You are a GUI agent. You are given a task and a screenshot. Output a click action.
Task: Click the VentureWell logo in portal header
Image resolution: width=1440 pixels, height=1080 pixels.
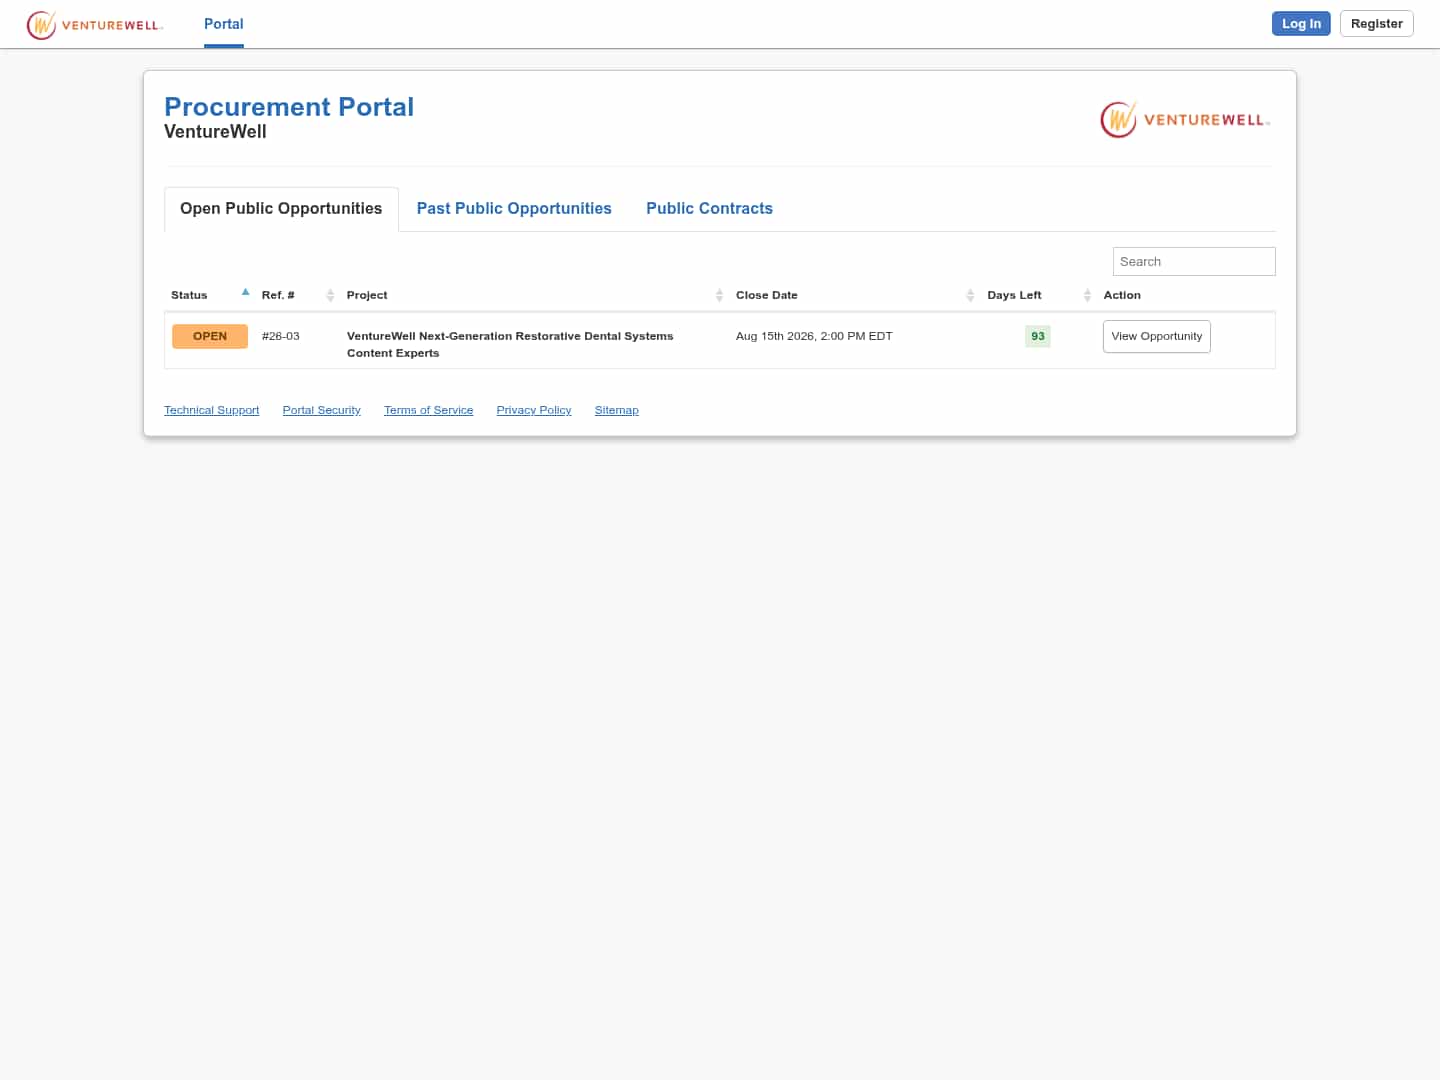pyautogui.click(x=1186, y=120)
